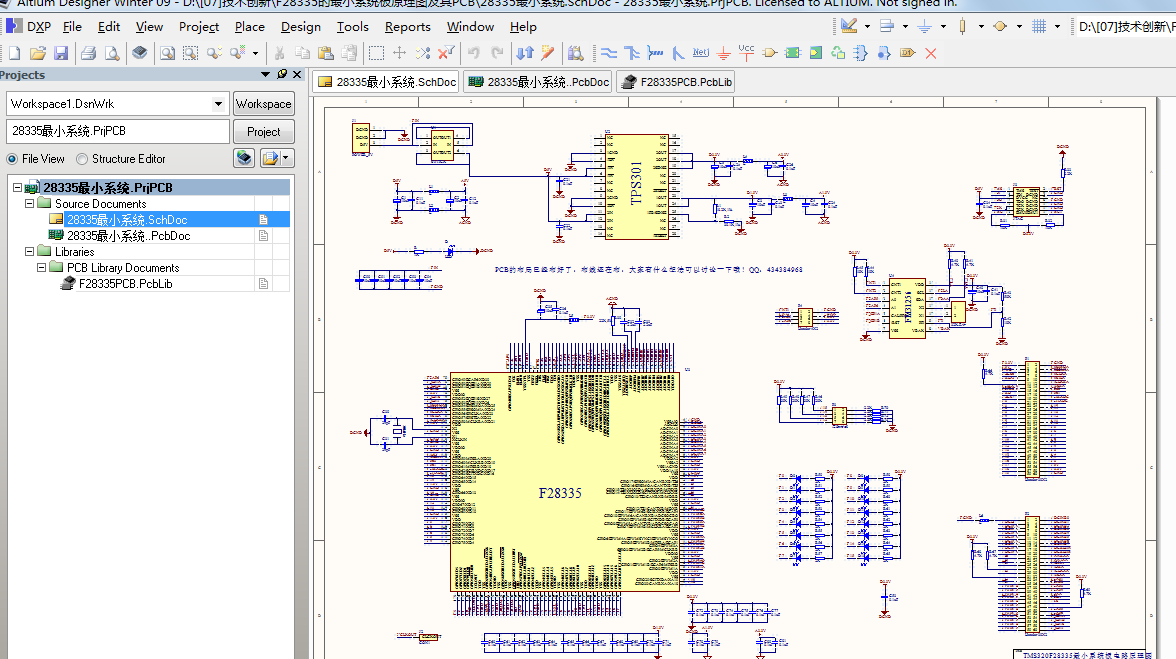Switch to the F28335PCB.PcbLib tab
This screenshot has height=659, width=1176.
tap(676, 82)
